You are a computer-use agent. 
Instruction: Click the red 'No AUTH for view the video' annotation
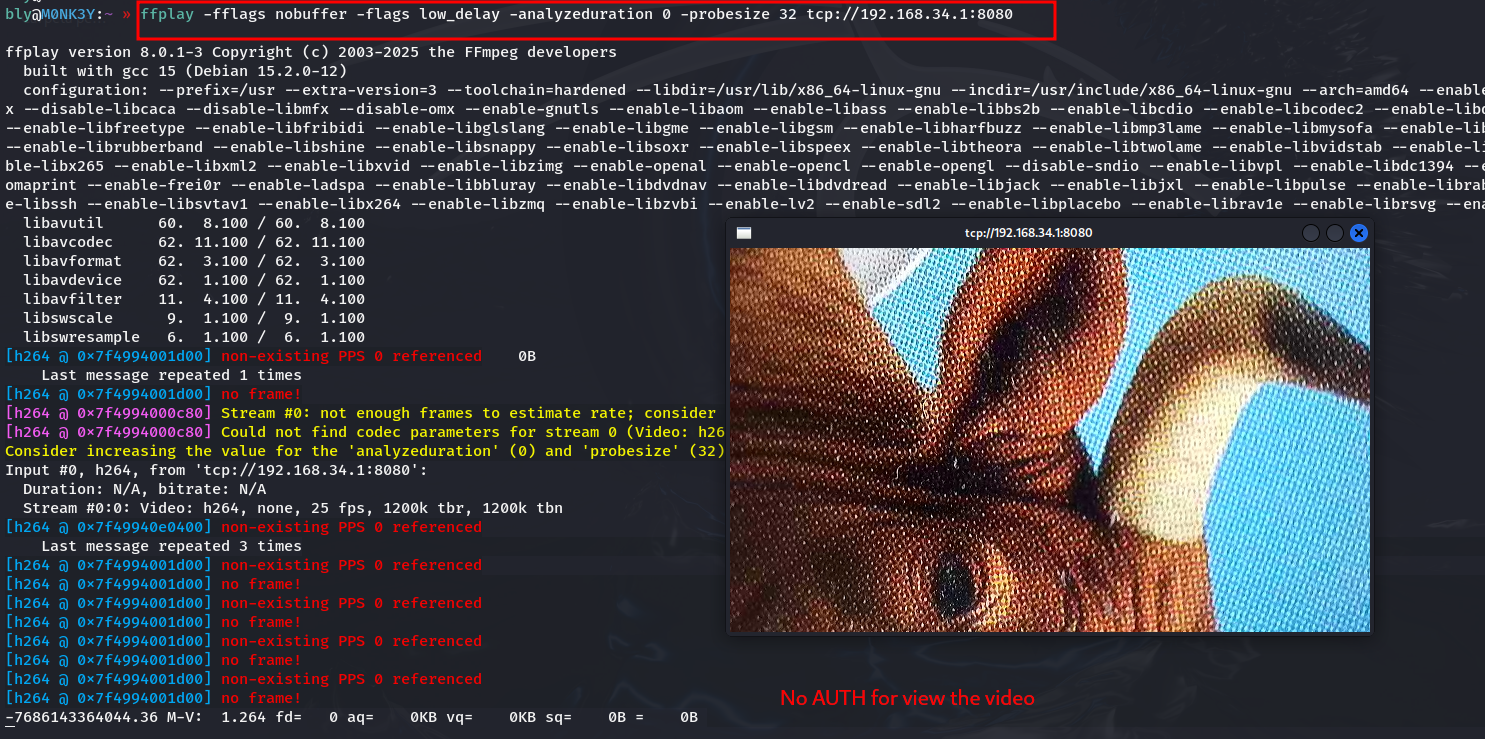click(x=907, y=698)
